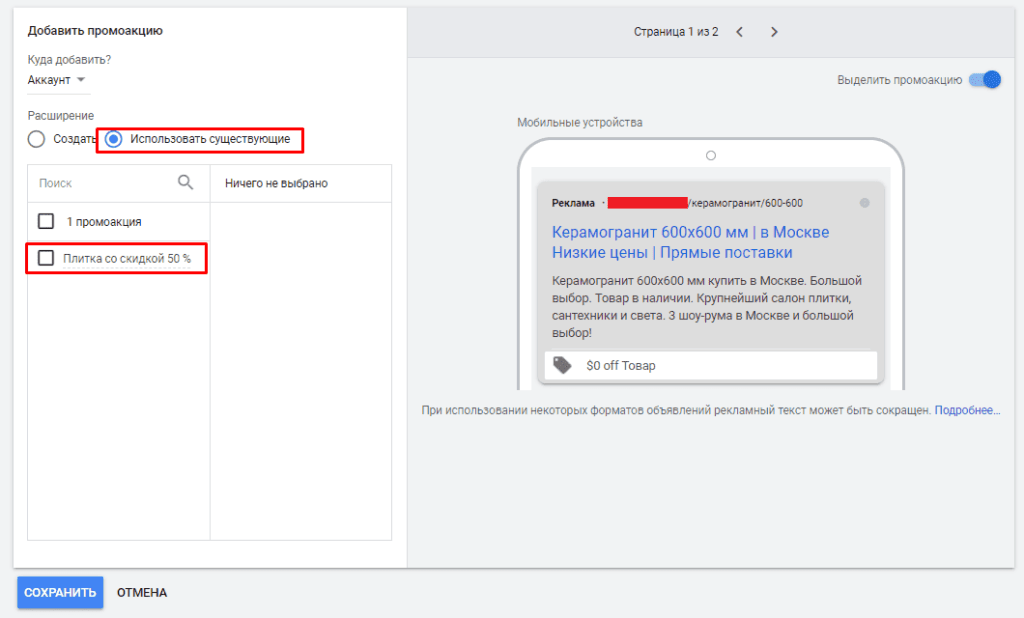Click the gray dot icon in ad preview
The image size is (1024, 618).
point(865,203)
